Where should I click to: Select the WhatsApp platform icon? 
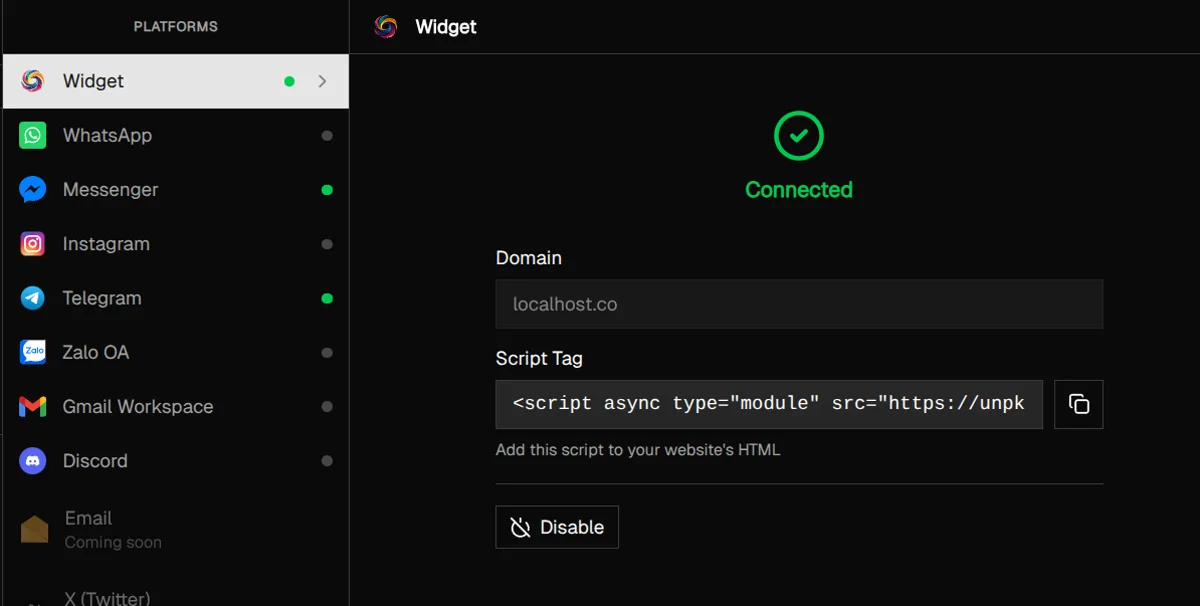(32, 135)
